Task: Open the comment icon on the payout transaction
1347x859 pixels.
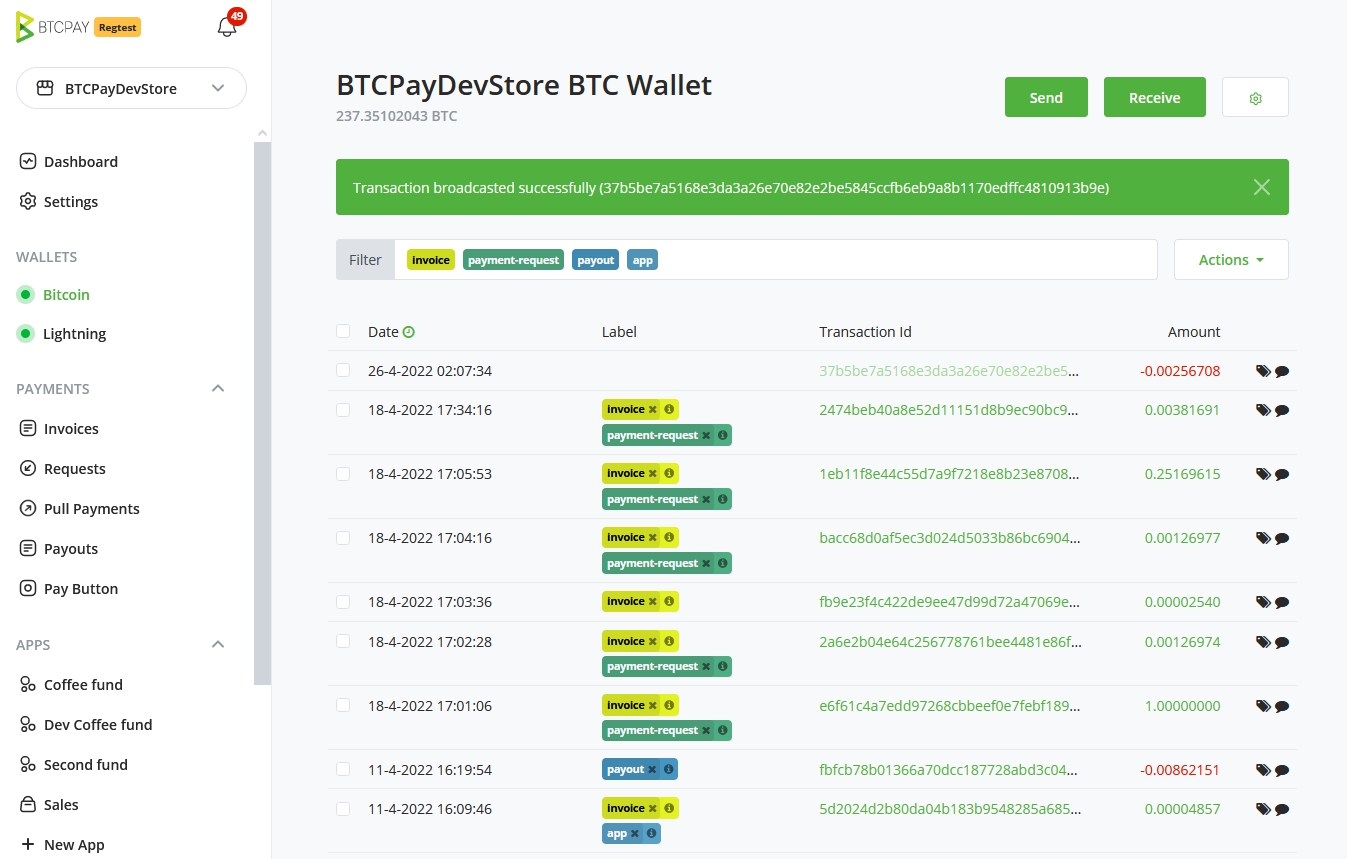Action: (1282, 770)
